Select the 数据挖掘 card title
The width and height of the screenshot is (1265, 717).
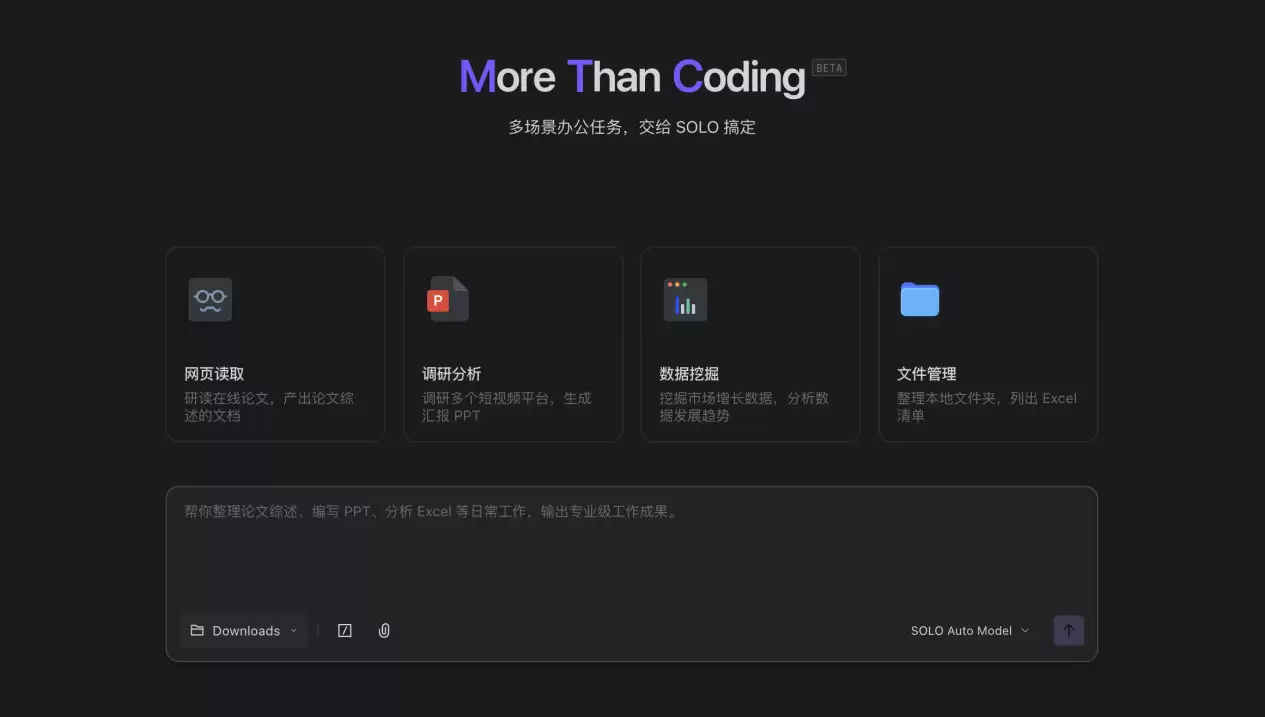[689, 374]
